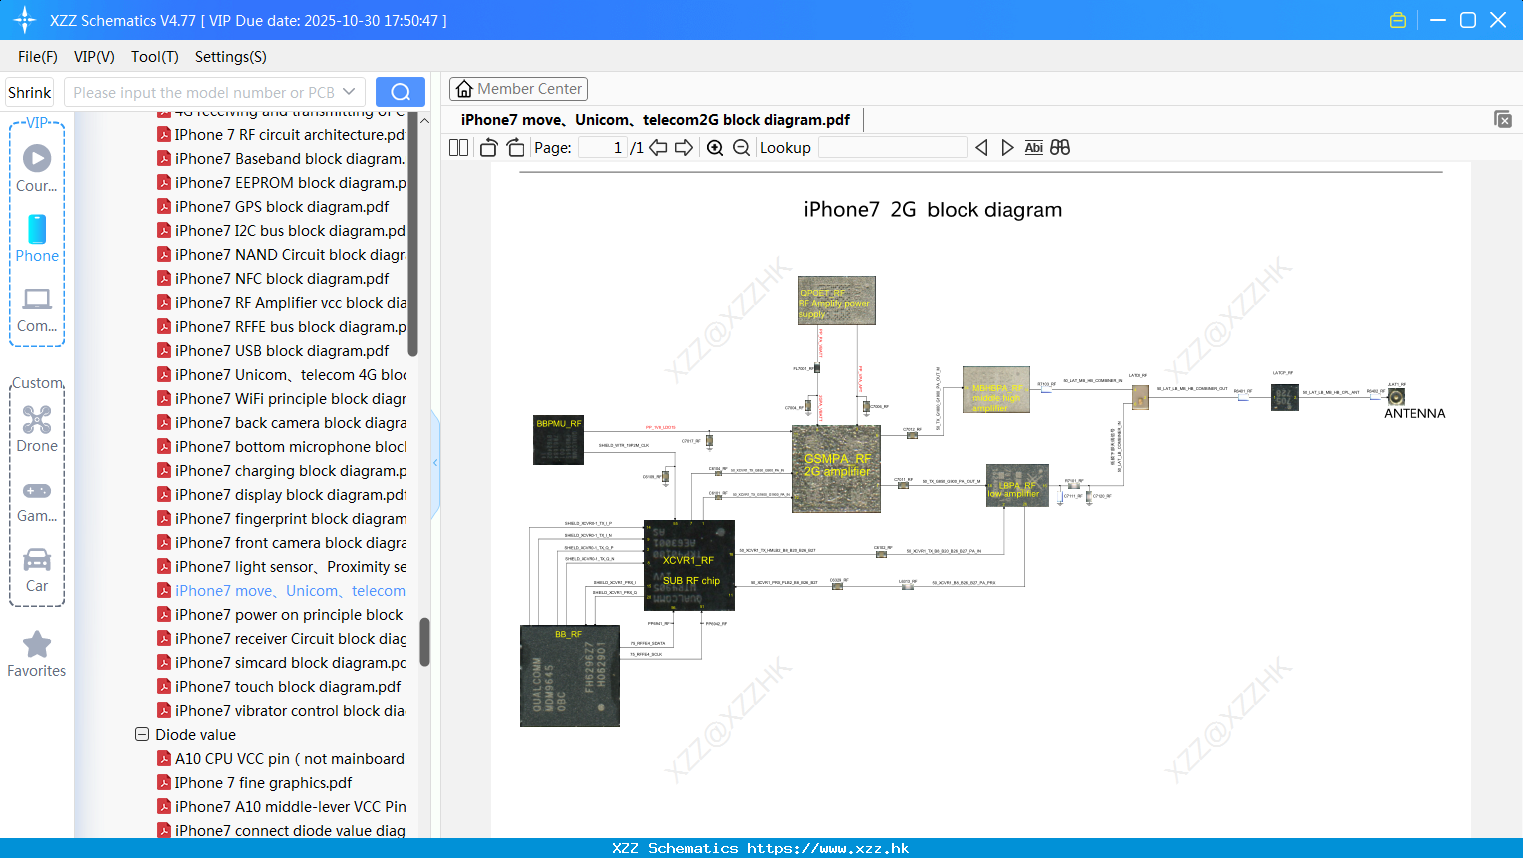Select the Drone category
This screenshot has width=1523, height=858.
[x=37, y=429]
